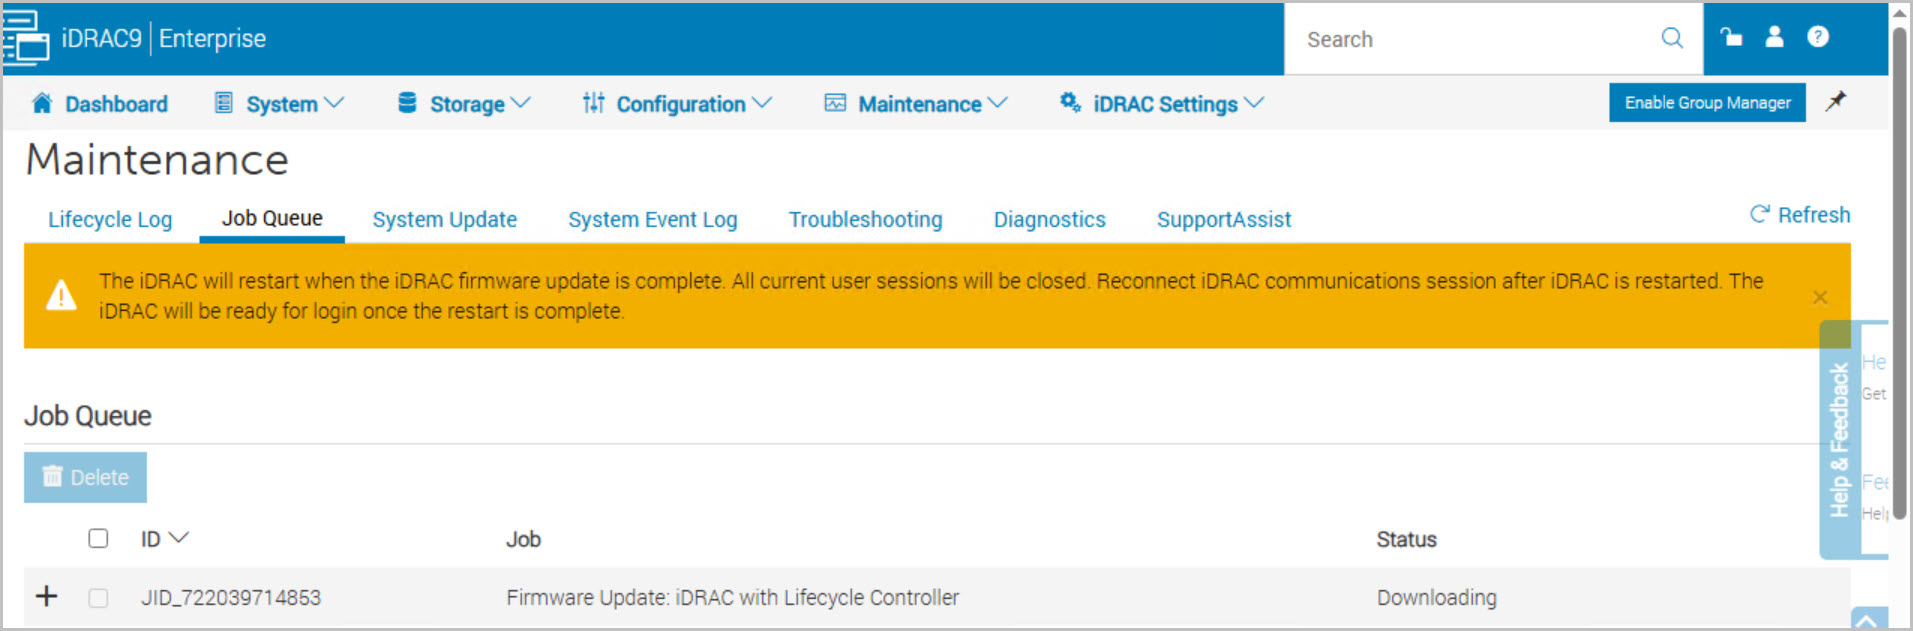Image resolution: width=1913 pixels, height=631 pixels.
Task: Click the help question mark icon
Action: pos(1817,37)
